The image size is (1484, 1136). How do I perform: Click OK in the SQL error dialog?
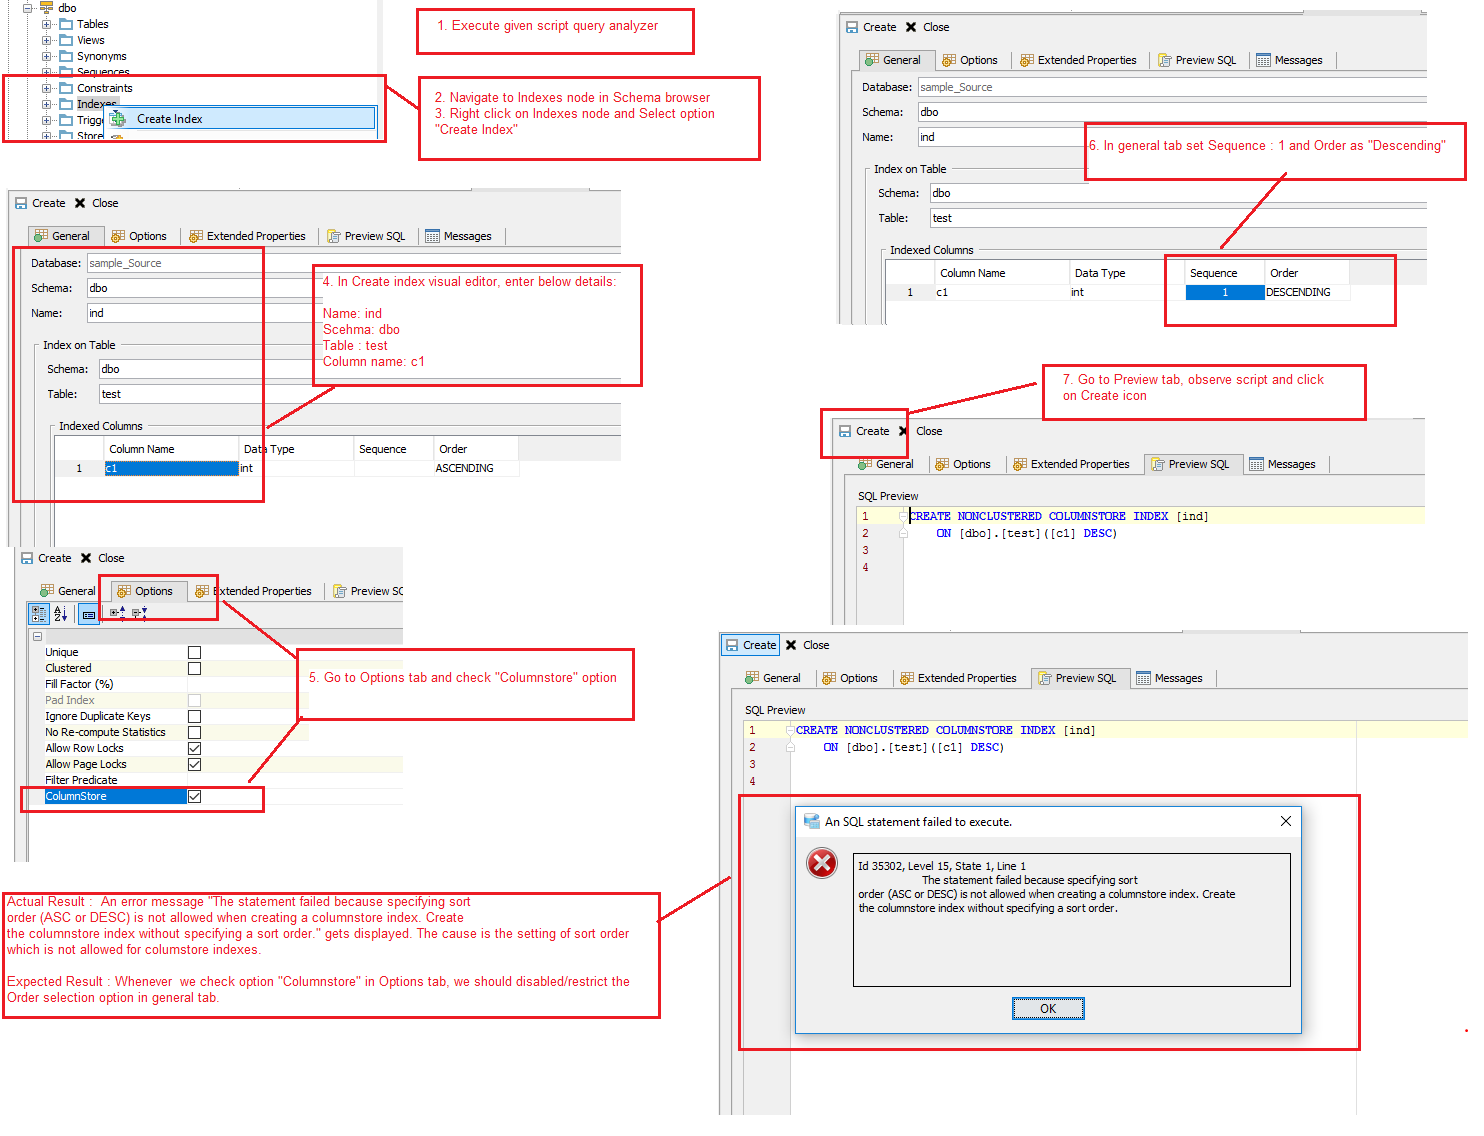tap(1047, 1008)
